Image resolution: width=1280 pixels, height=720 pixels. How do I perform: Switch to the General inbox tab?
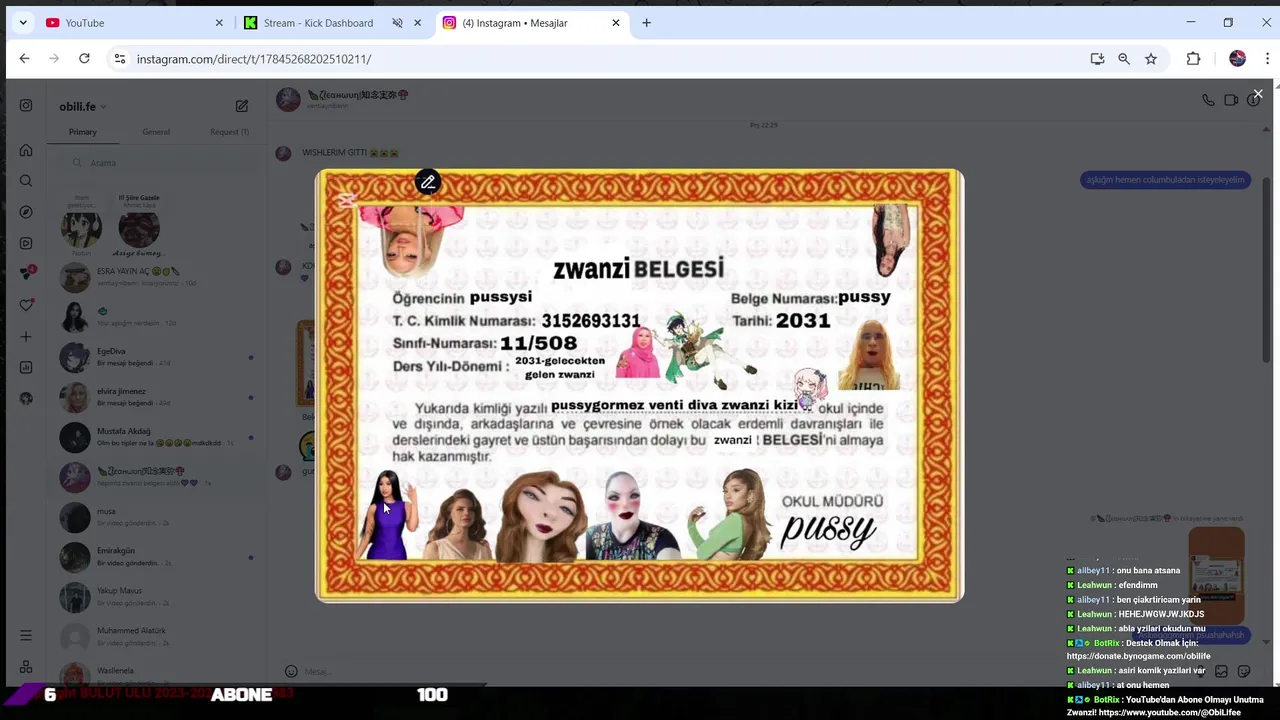pyautogui.click(x=156, y=132)
